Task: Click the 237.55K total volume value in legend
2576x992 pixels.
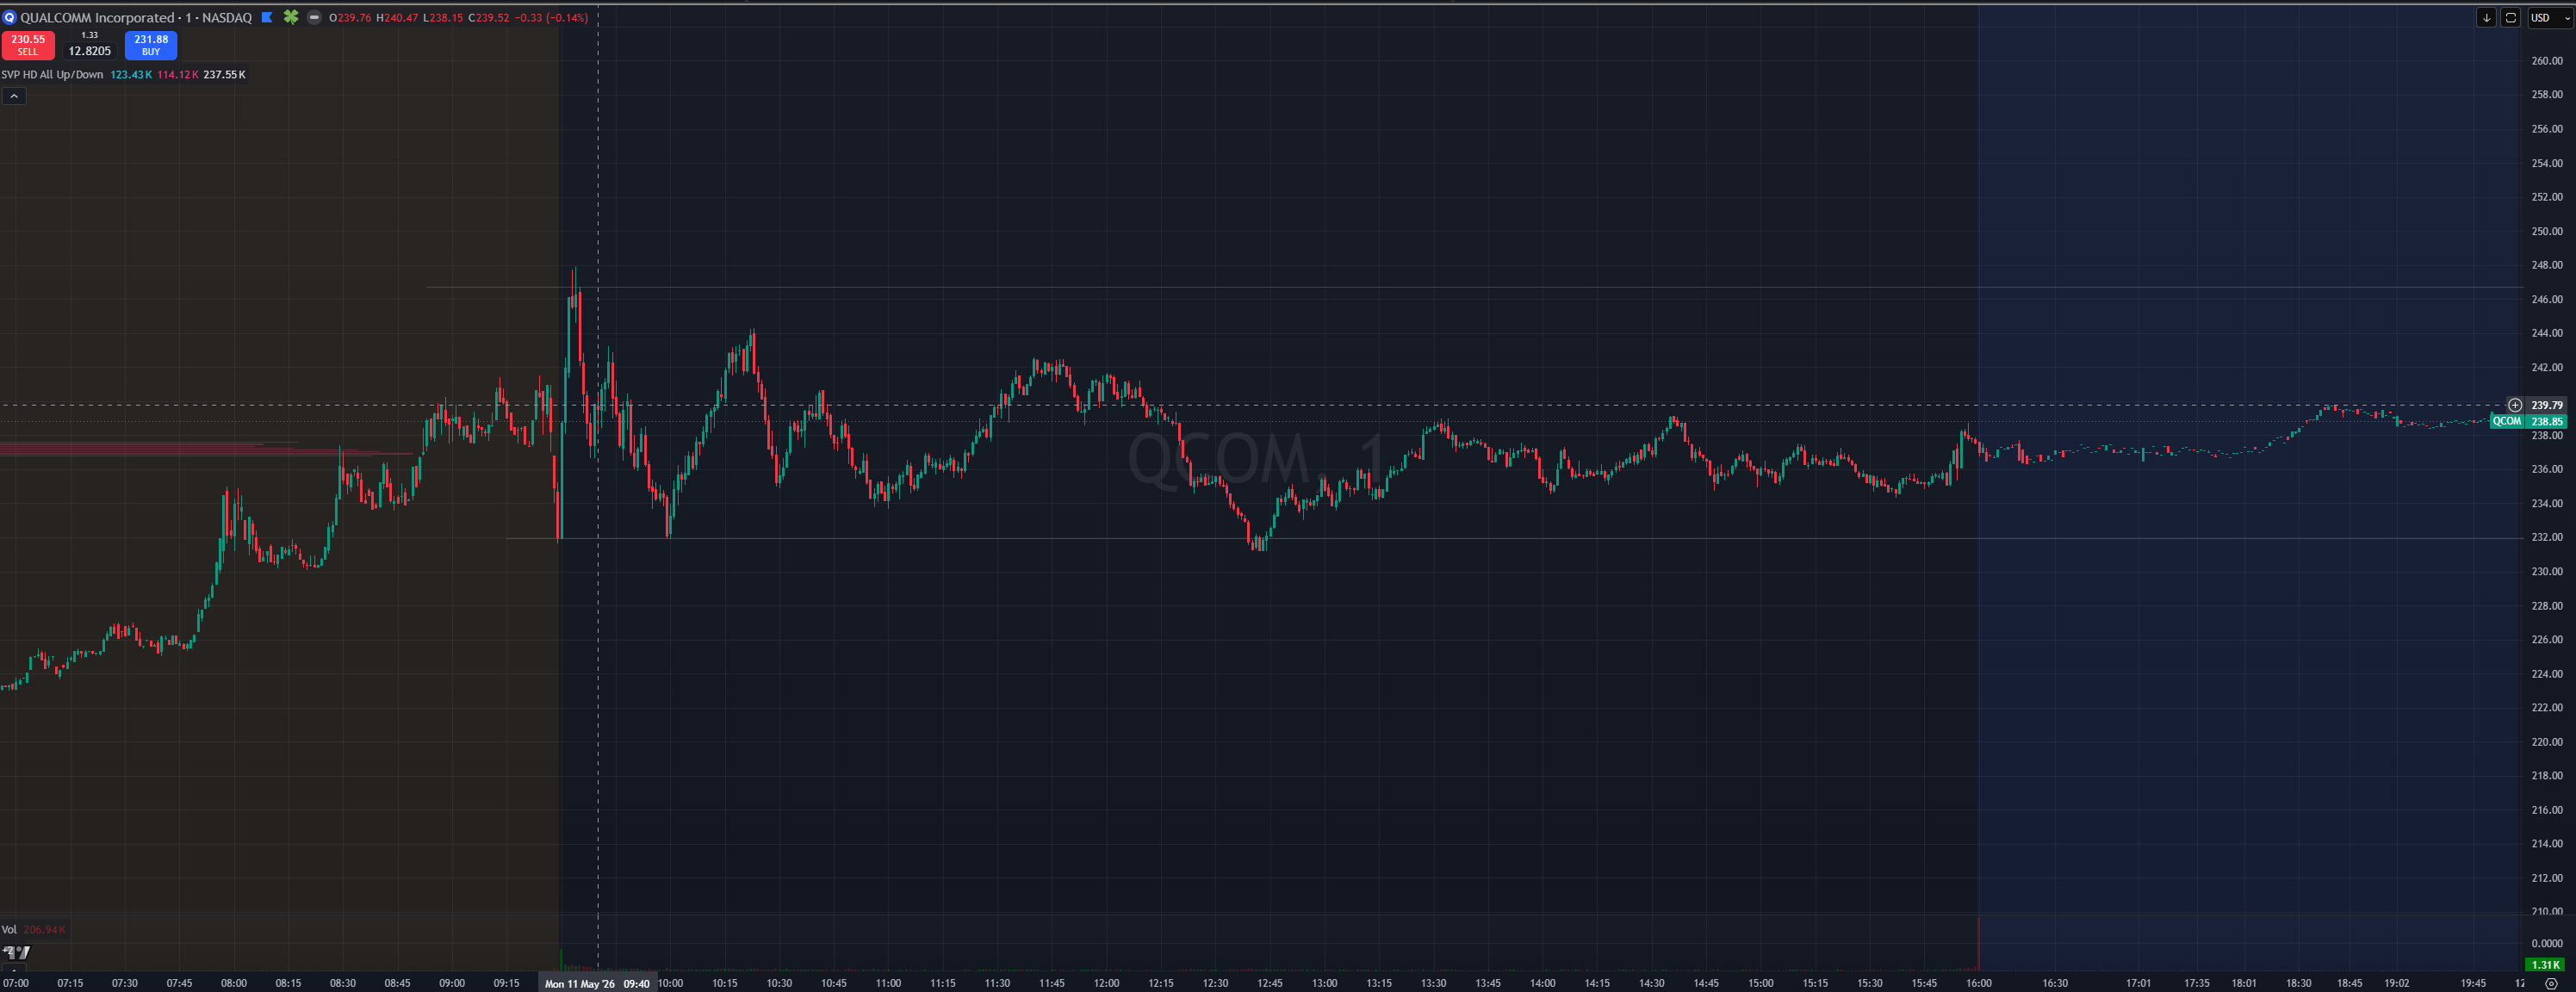Action: click(224, 75)
